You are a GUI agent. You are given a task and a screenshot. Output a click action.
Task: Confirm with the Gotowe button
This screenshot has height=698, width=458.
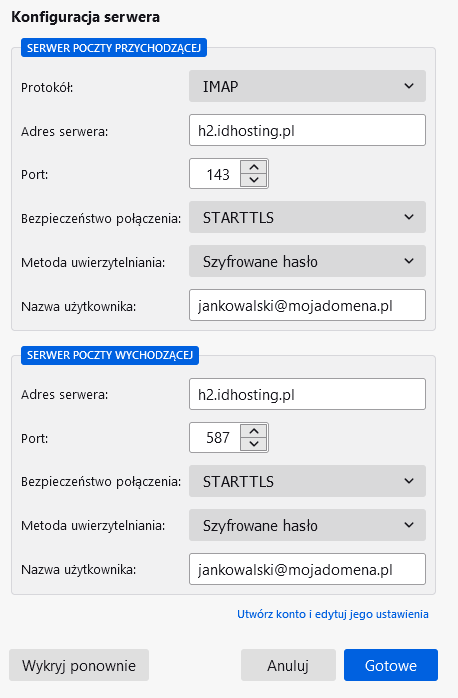[x=391, y=665]
